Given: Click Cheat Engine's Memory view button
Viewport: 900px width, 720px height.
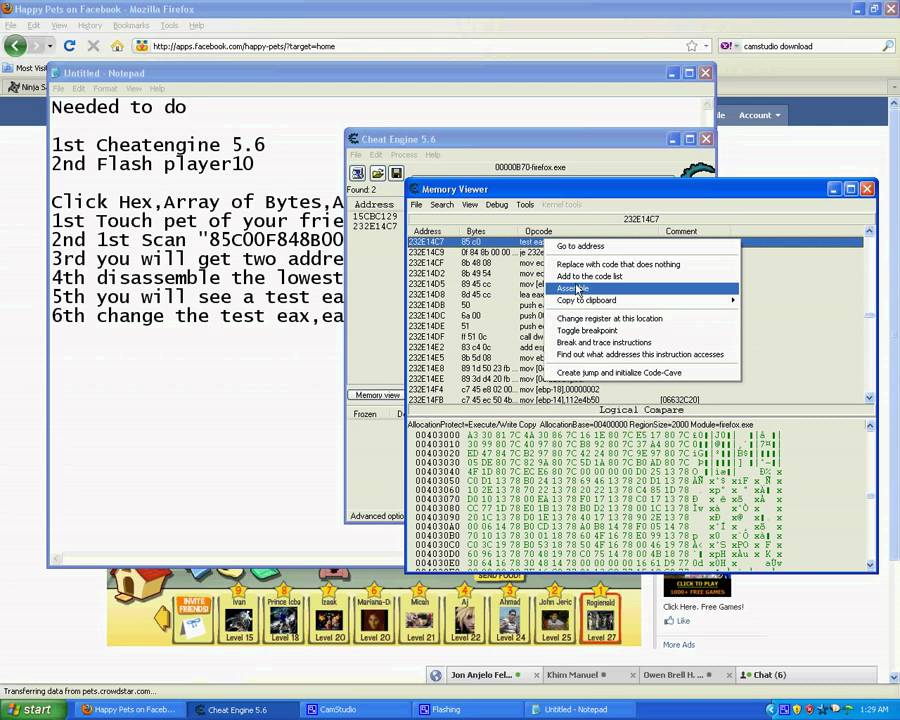Looking at the screenshot, I should (x=376, y=395).
